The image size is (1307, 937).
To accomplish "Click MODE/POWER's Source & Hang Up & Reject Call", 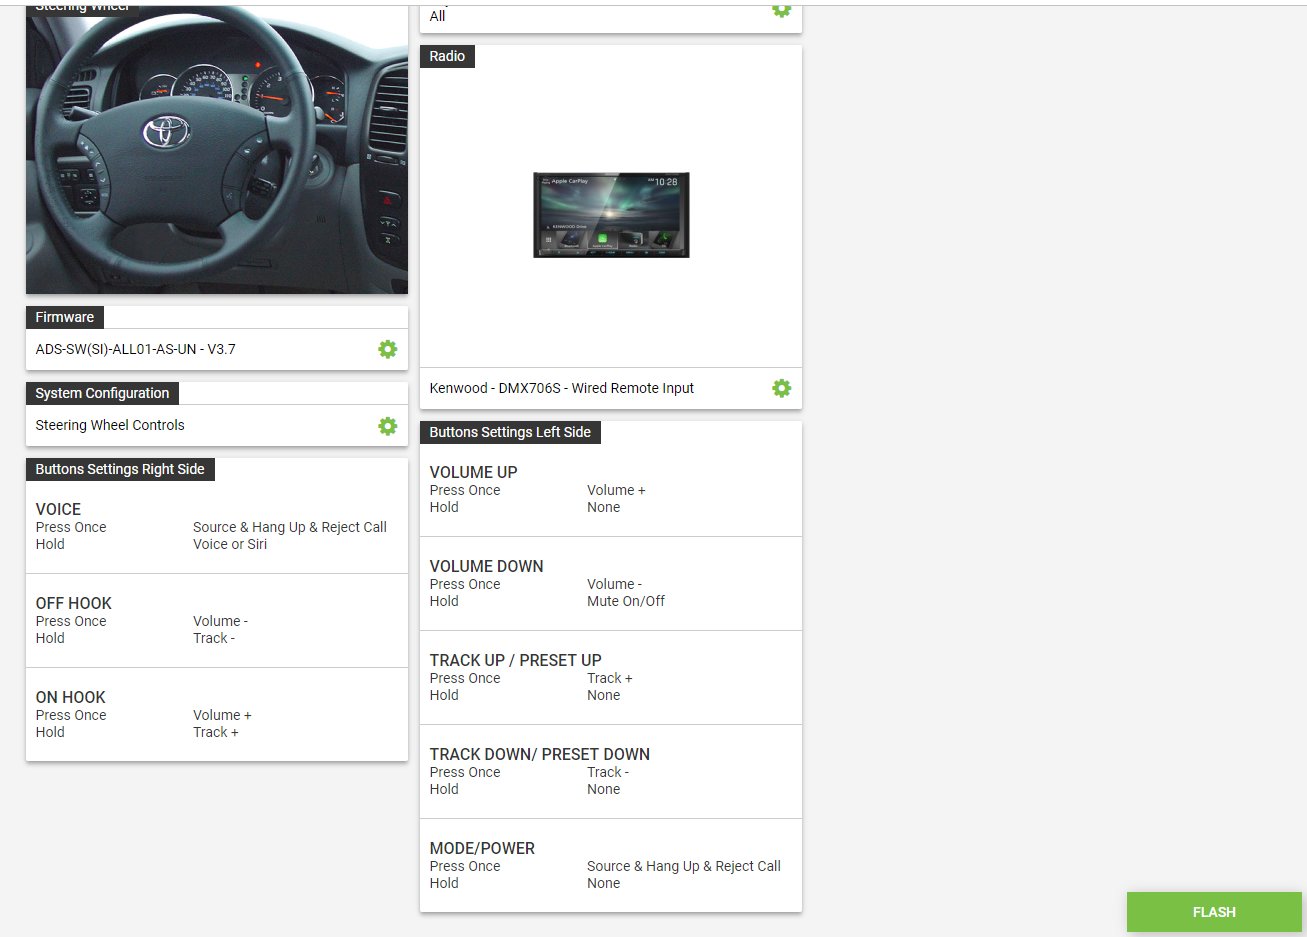I will [684, 866].
